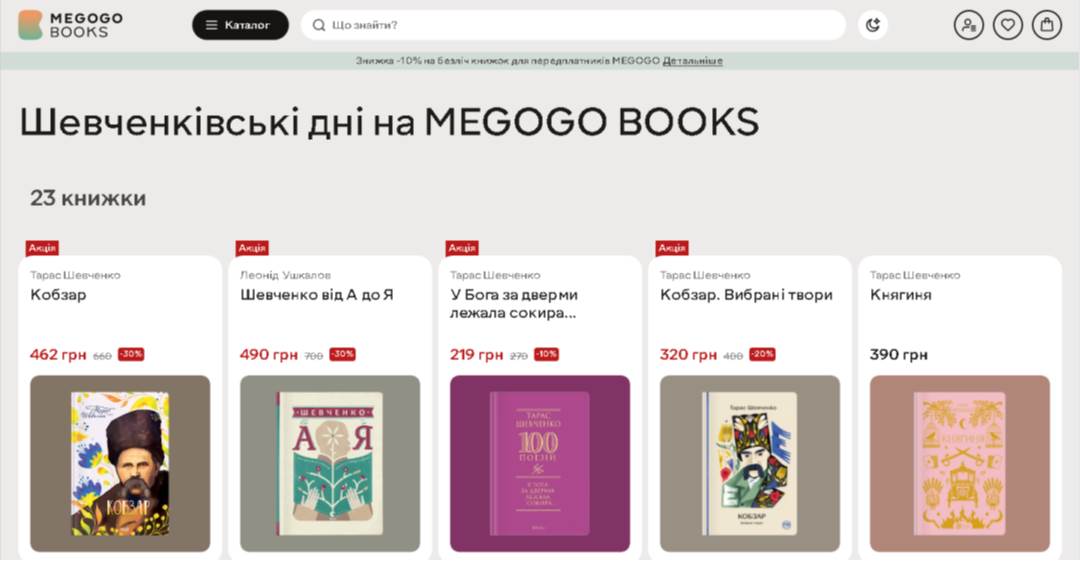1080x561 pixels.
Task: Open the user account icon
Action: [968, 25]
